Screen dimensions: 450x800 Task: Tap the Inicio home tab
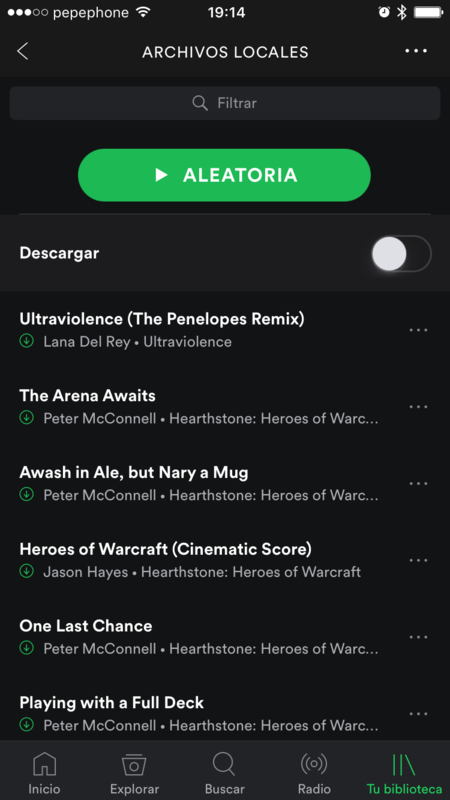point(44,772)
